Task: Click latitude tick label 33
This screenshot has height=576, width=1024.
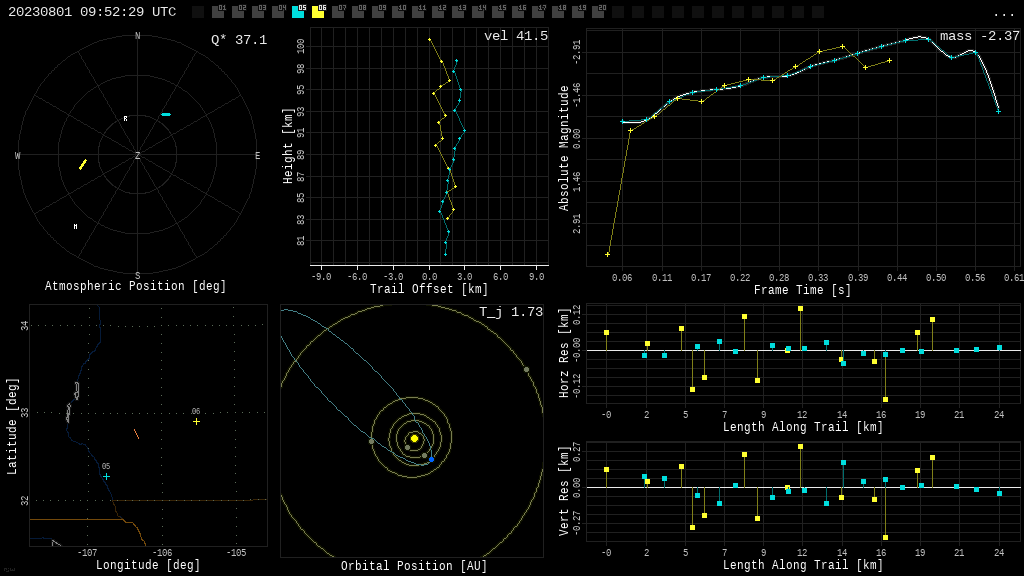Action: 25,413
